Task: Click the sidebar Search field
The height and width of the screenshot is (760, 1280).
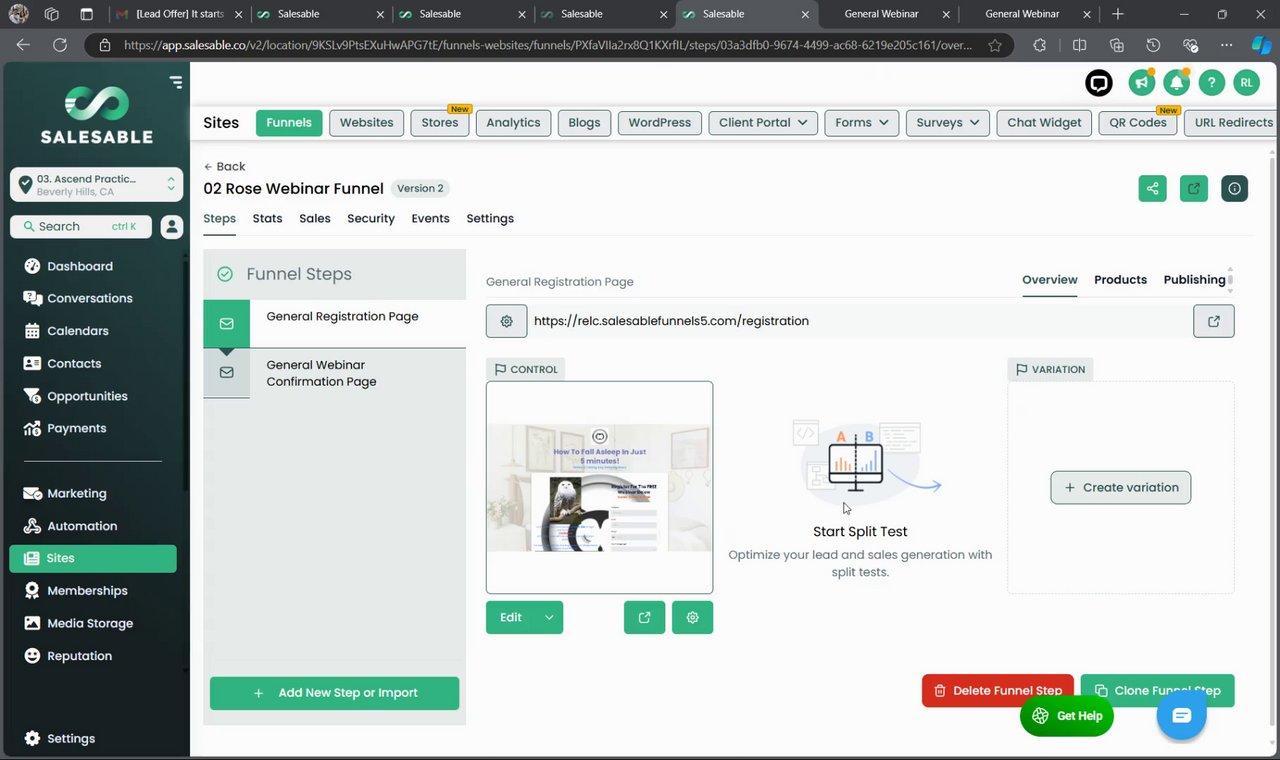Action: point(81,227)
